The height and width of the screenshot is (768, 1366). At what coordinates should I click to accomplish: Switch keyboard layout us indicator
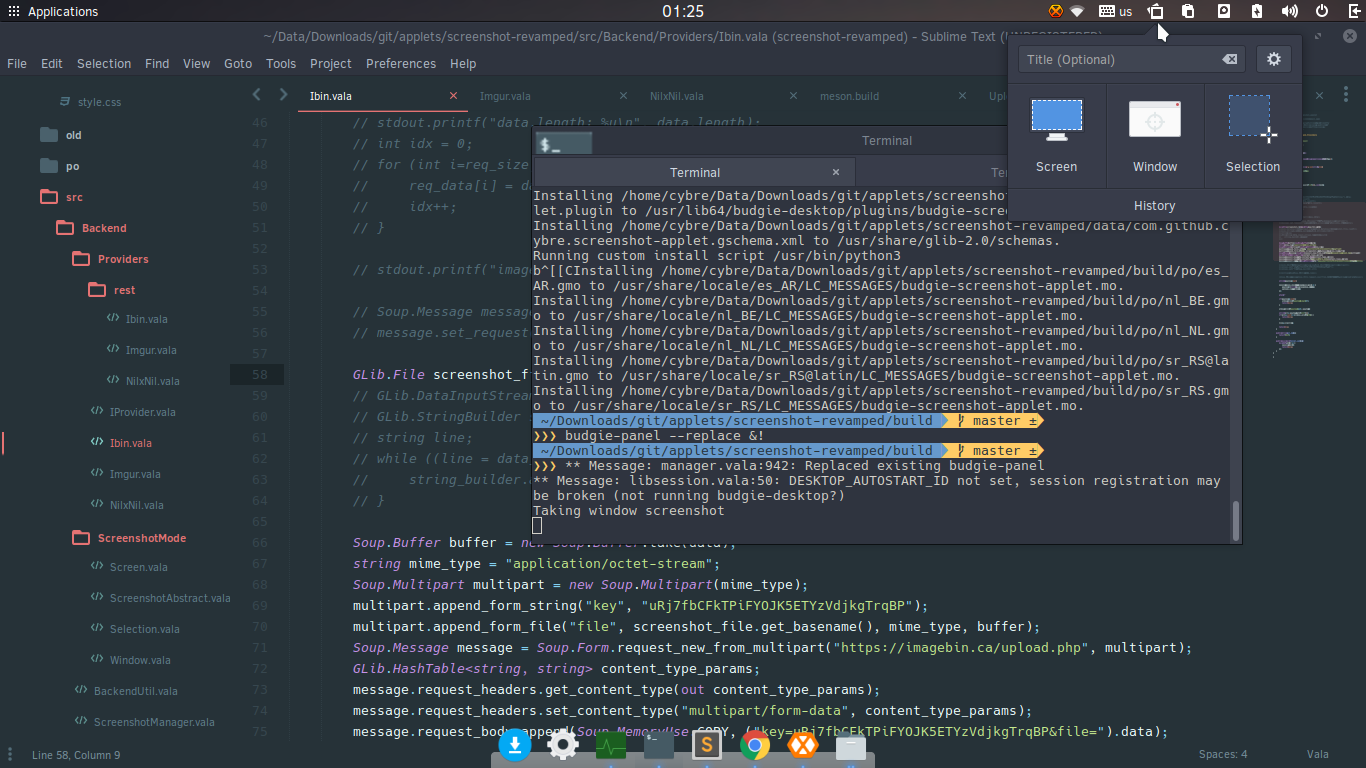click(x=1115, y=11)
